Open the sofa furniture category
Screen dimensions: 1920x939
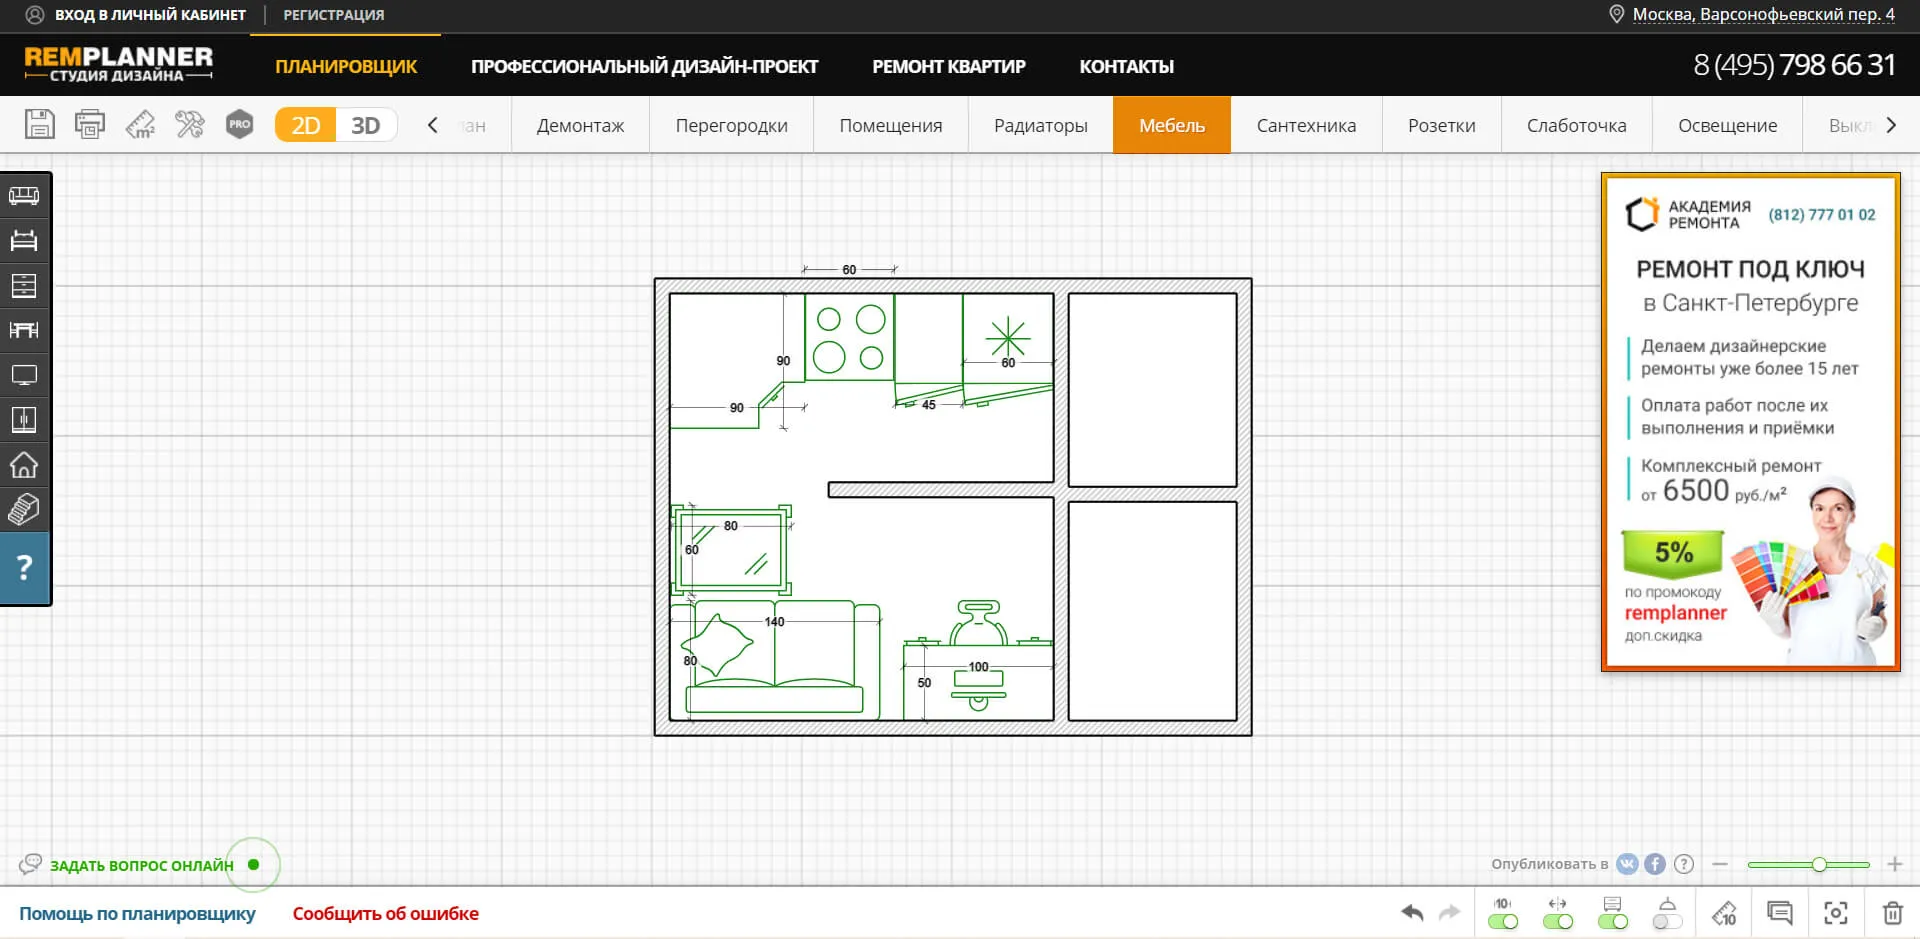click(x=24, y=196)
